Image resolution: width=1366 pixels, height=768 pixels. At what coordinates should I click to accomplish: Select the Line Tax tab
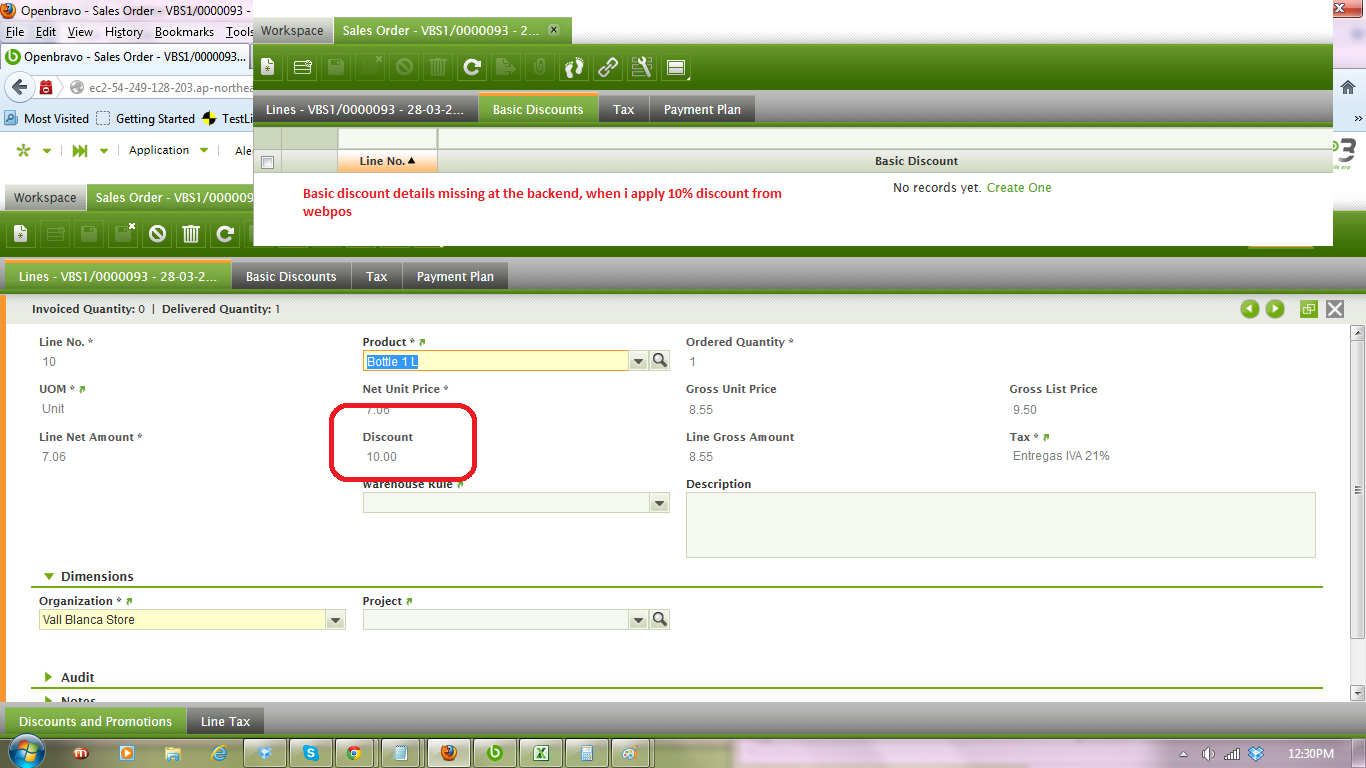(x=225, y=721)
